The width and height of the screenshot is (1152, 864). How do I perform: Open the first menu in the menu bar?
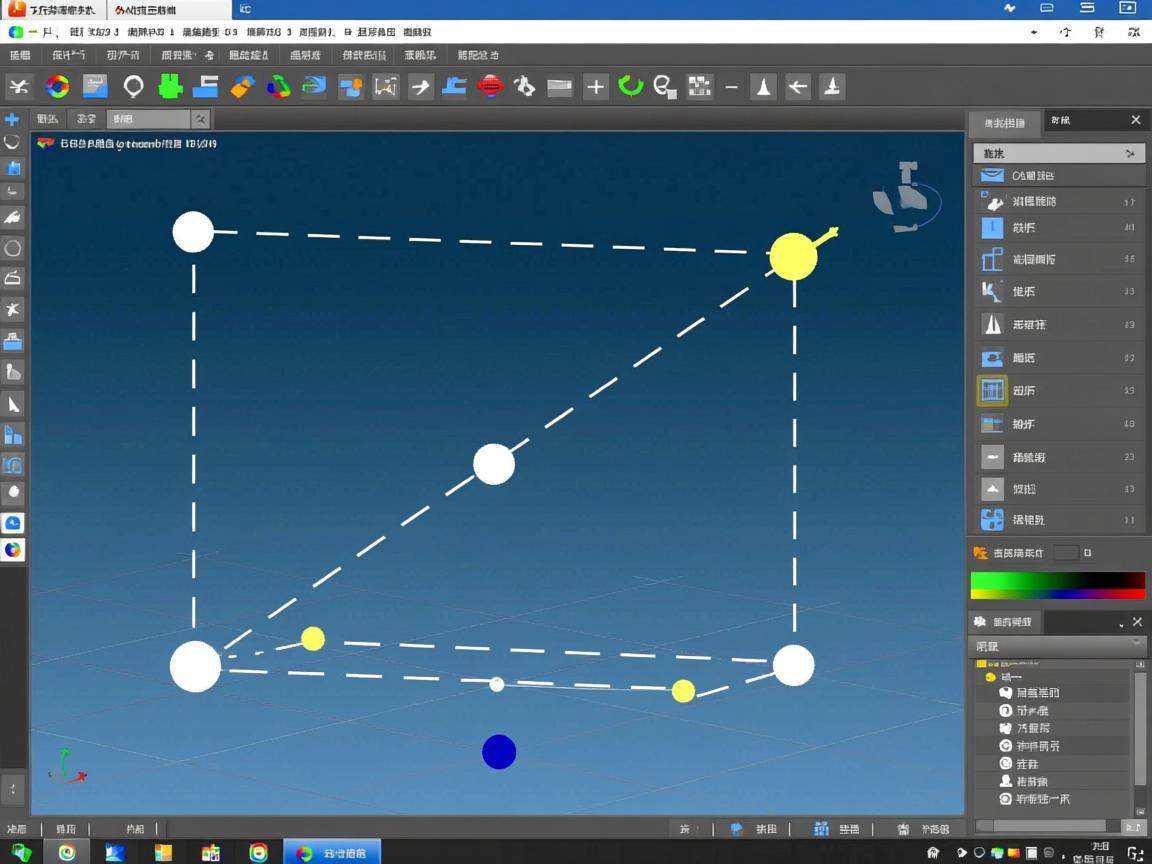click(20, 55)
